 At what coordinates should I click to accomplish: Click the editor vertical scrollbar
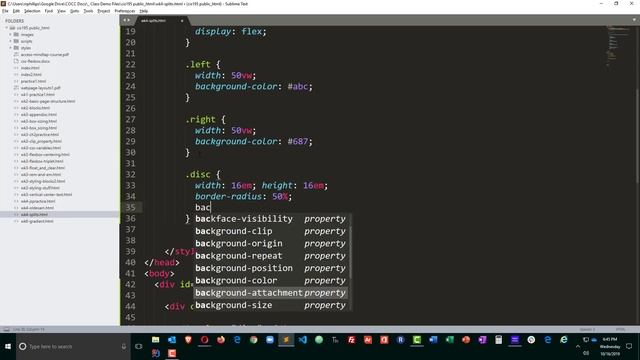pyautogui.click(x=637, y=135)
